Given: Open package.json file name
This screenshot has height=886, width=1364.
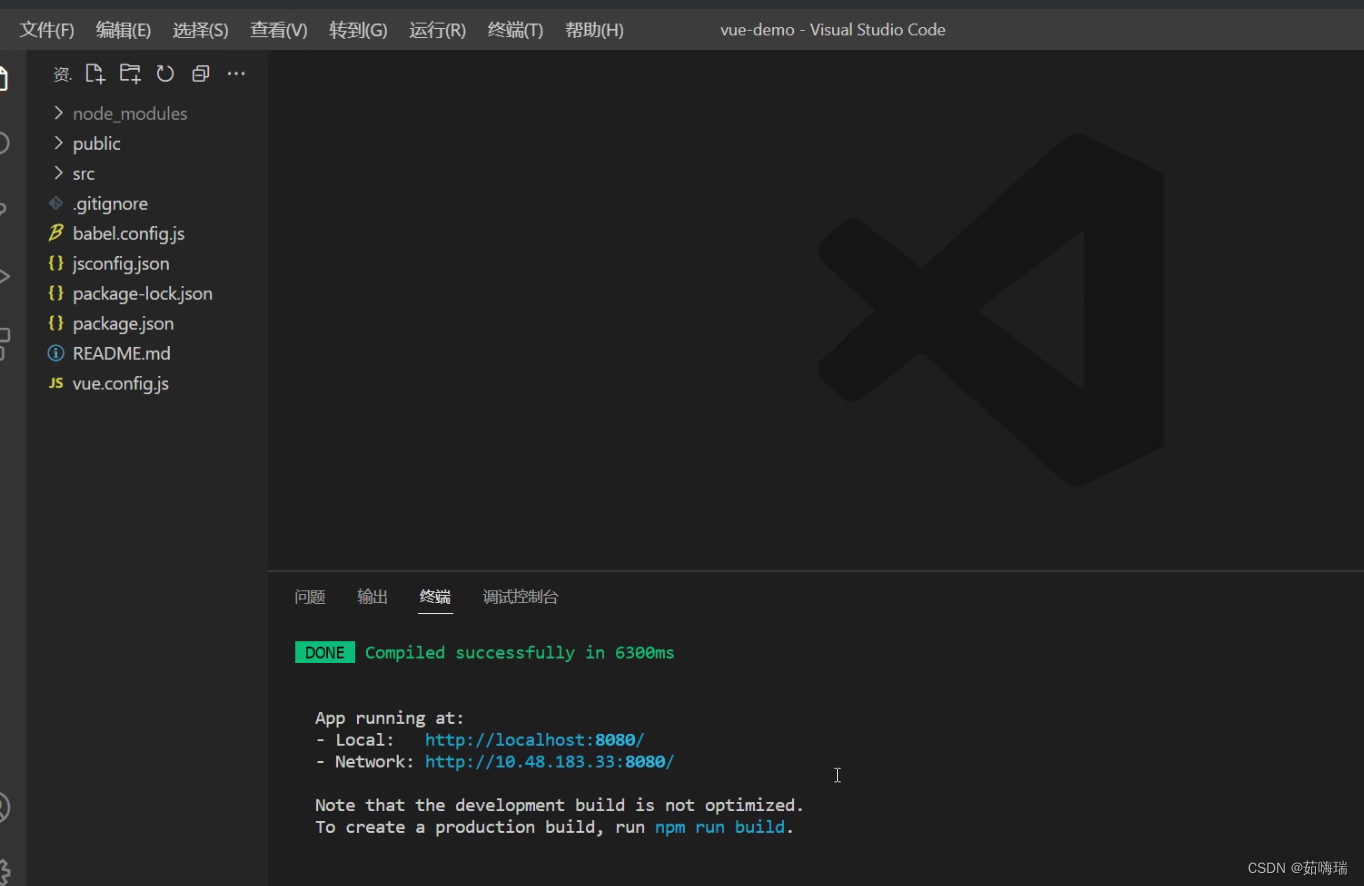Looking at the screenshot, I should coord(123,323).
